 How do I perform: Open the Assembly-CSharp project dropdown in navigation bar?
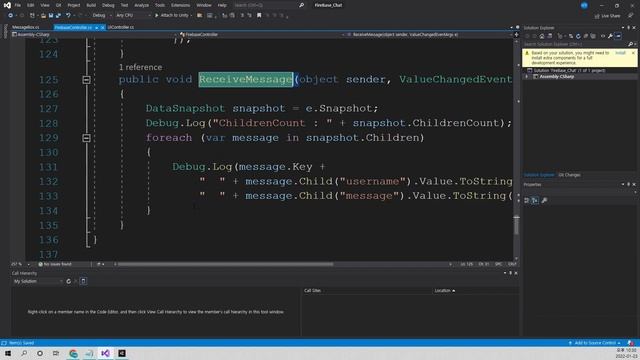pos(94,35)
